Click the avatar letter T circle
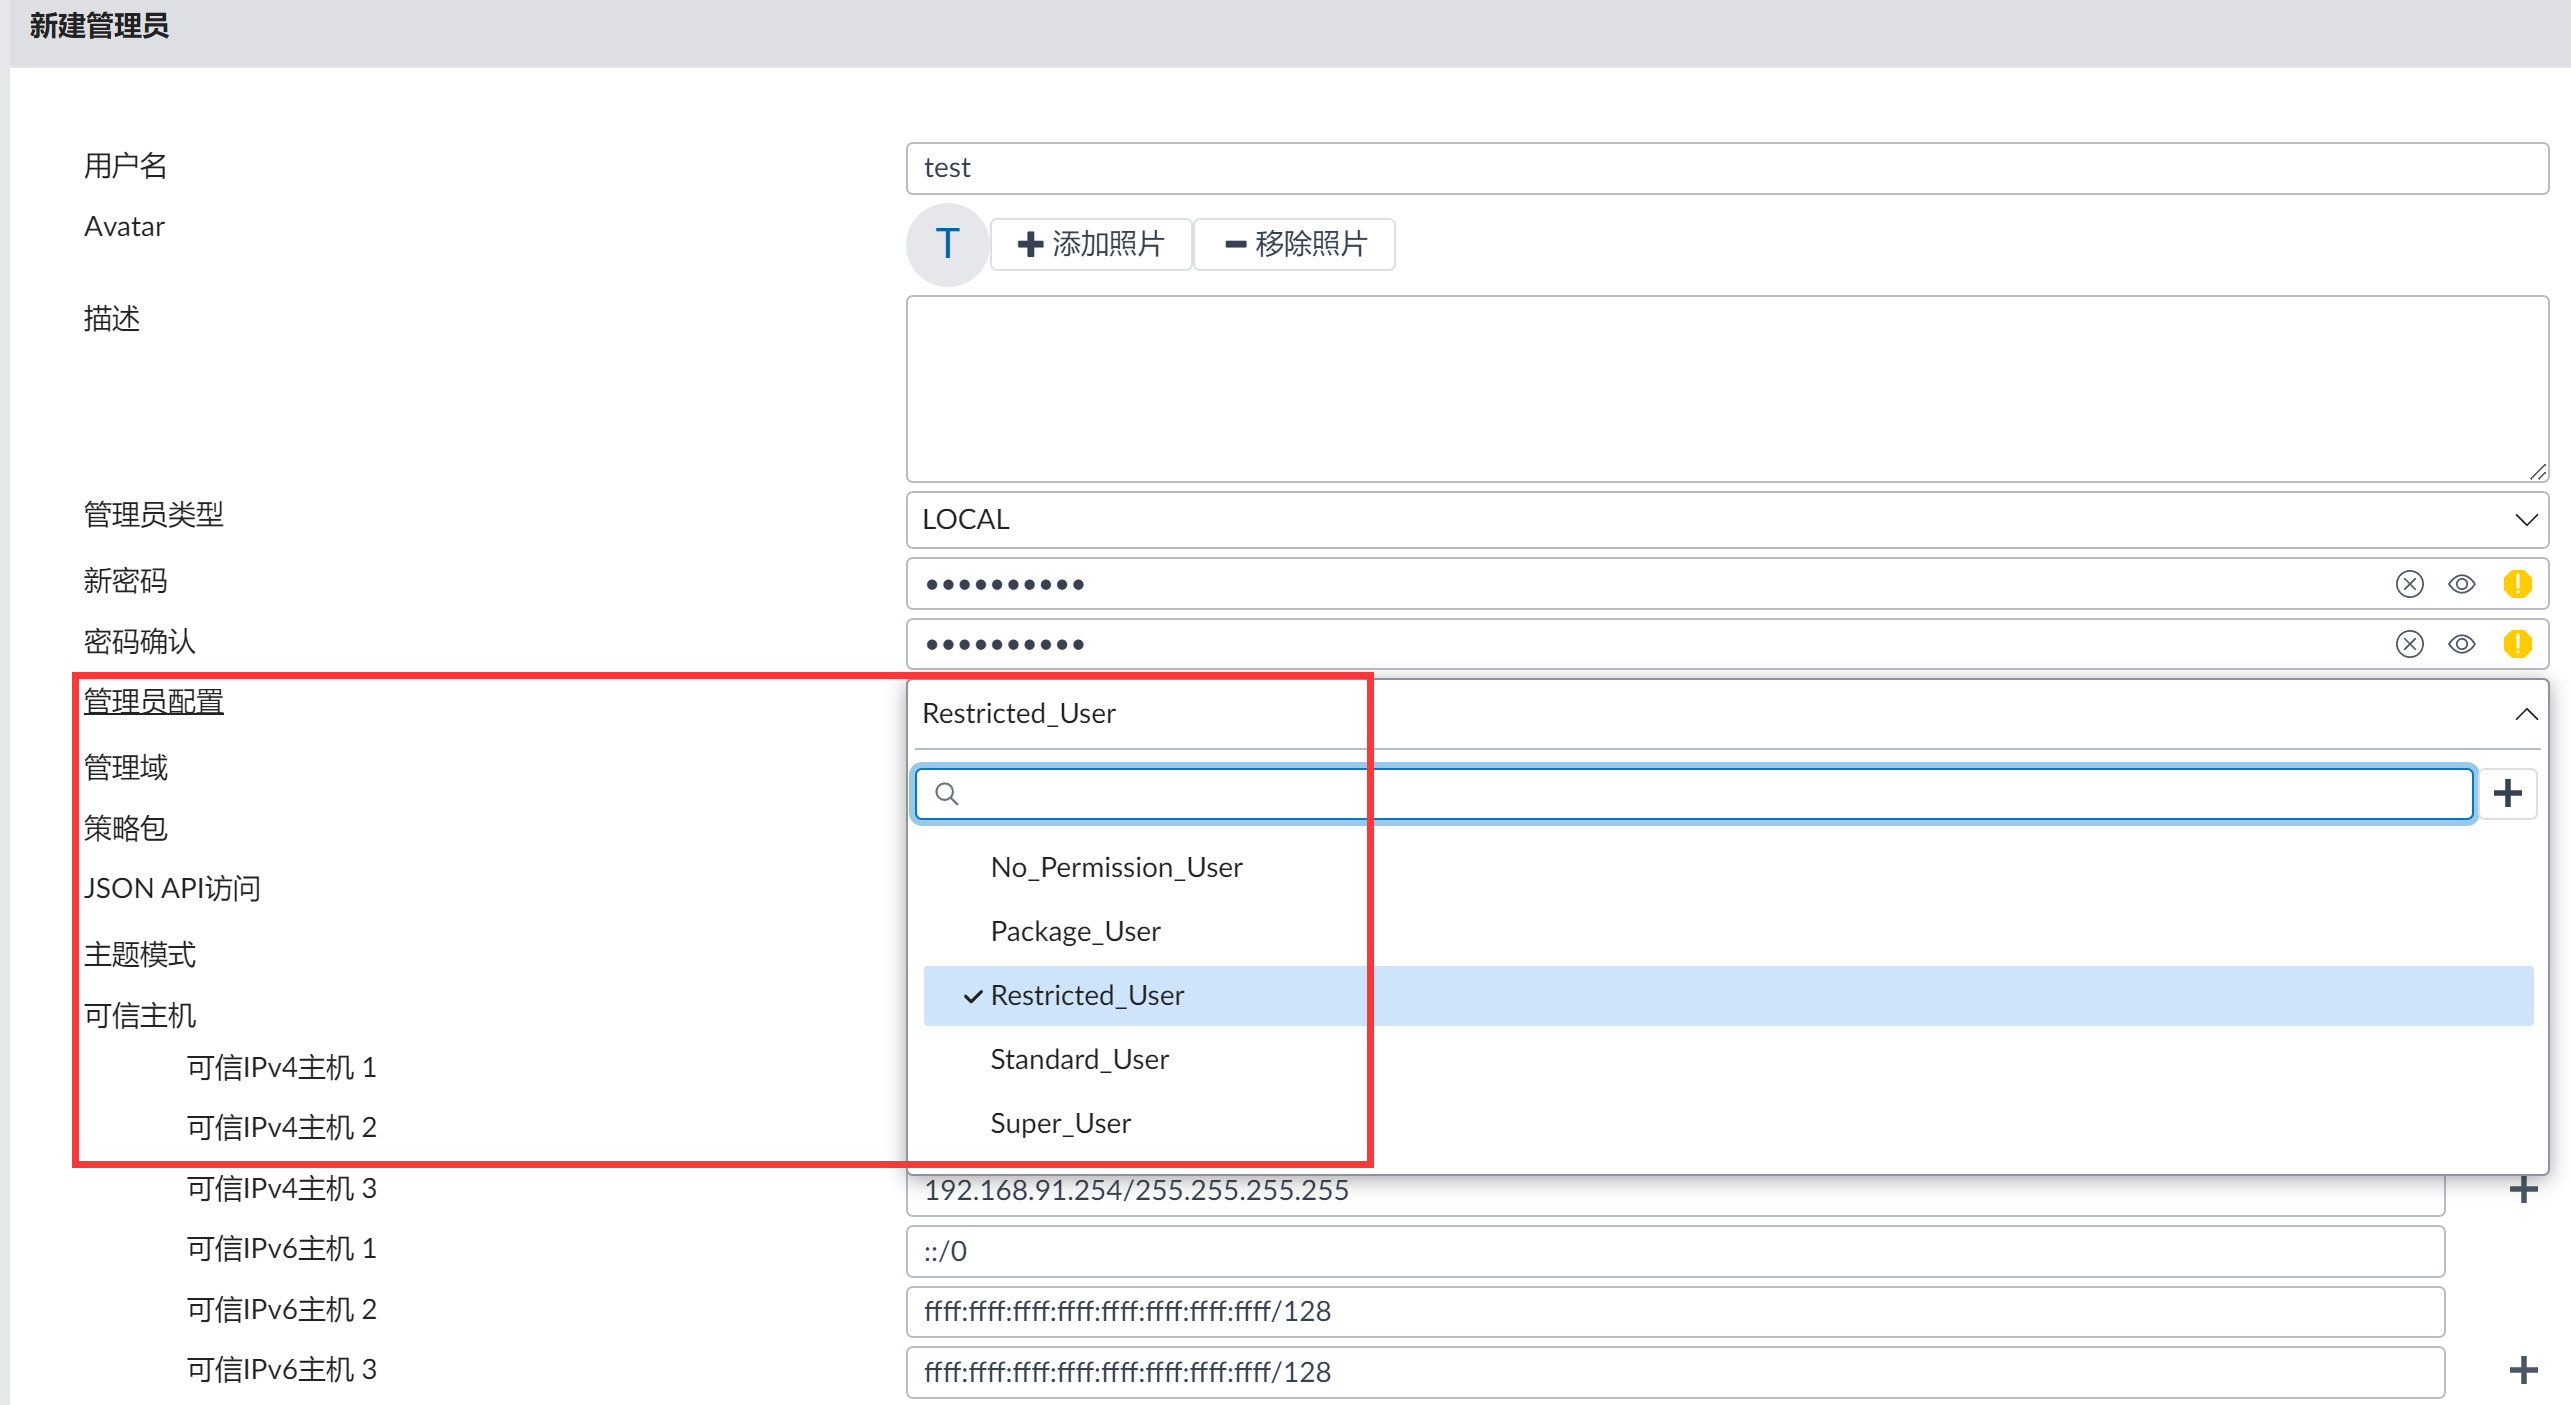The width and height of the screenshot is (2571, 1405). click(947, 244)
